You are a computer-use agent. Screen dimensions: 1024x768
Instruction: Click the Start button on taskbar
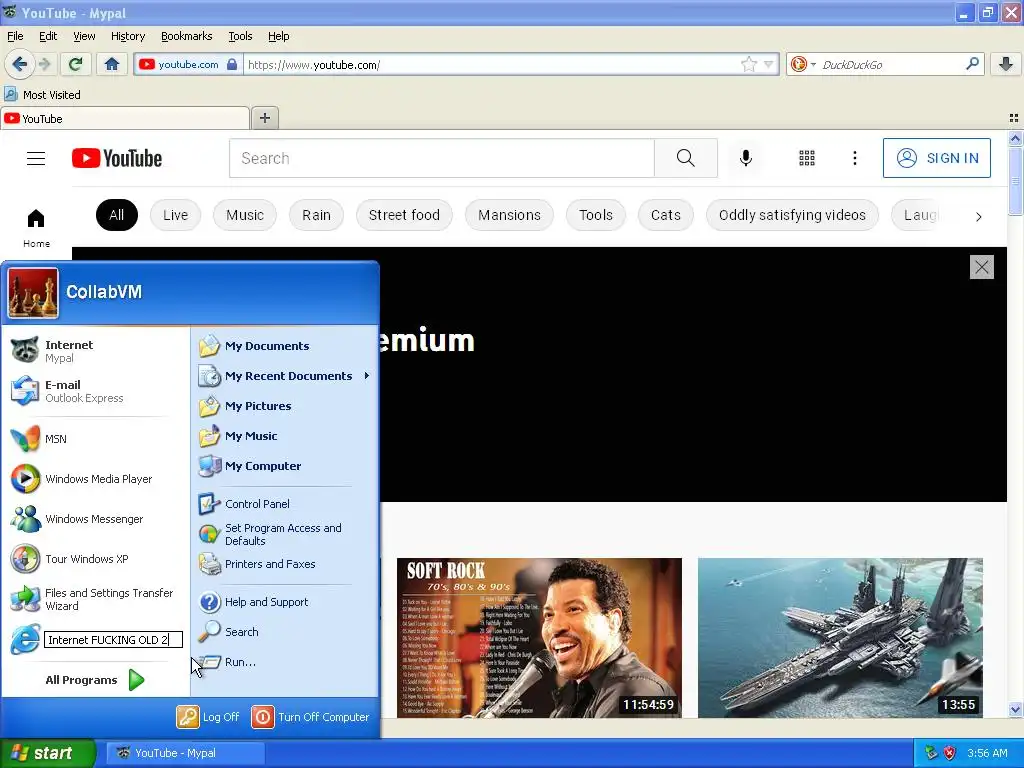coord(48,753)
